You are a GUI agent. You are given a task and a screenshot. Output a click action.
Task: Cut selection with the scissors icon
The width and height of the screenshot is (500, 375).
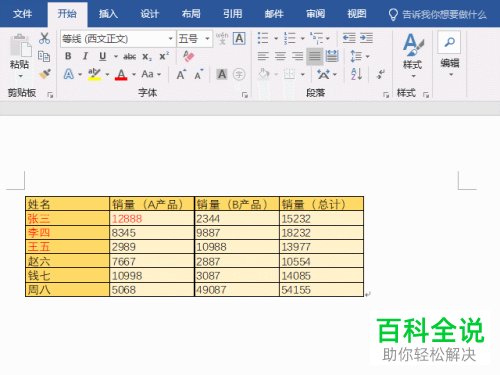(x=44, y=38)
